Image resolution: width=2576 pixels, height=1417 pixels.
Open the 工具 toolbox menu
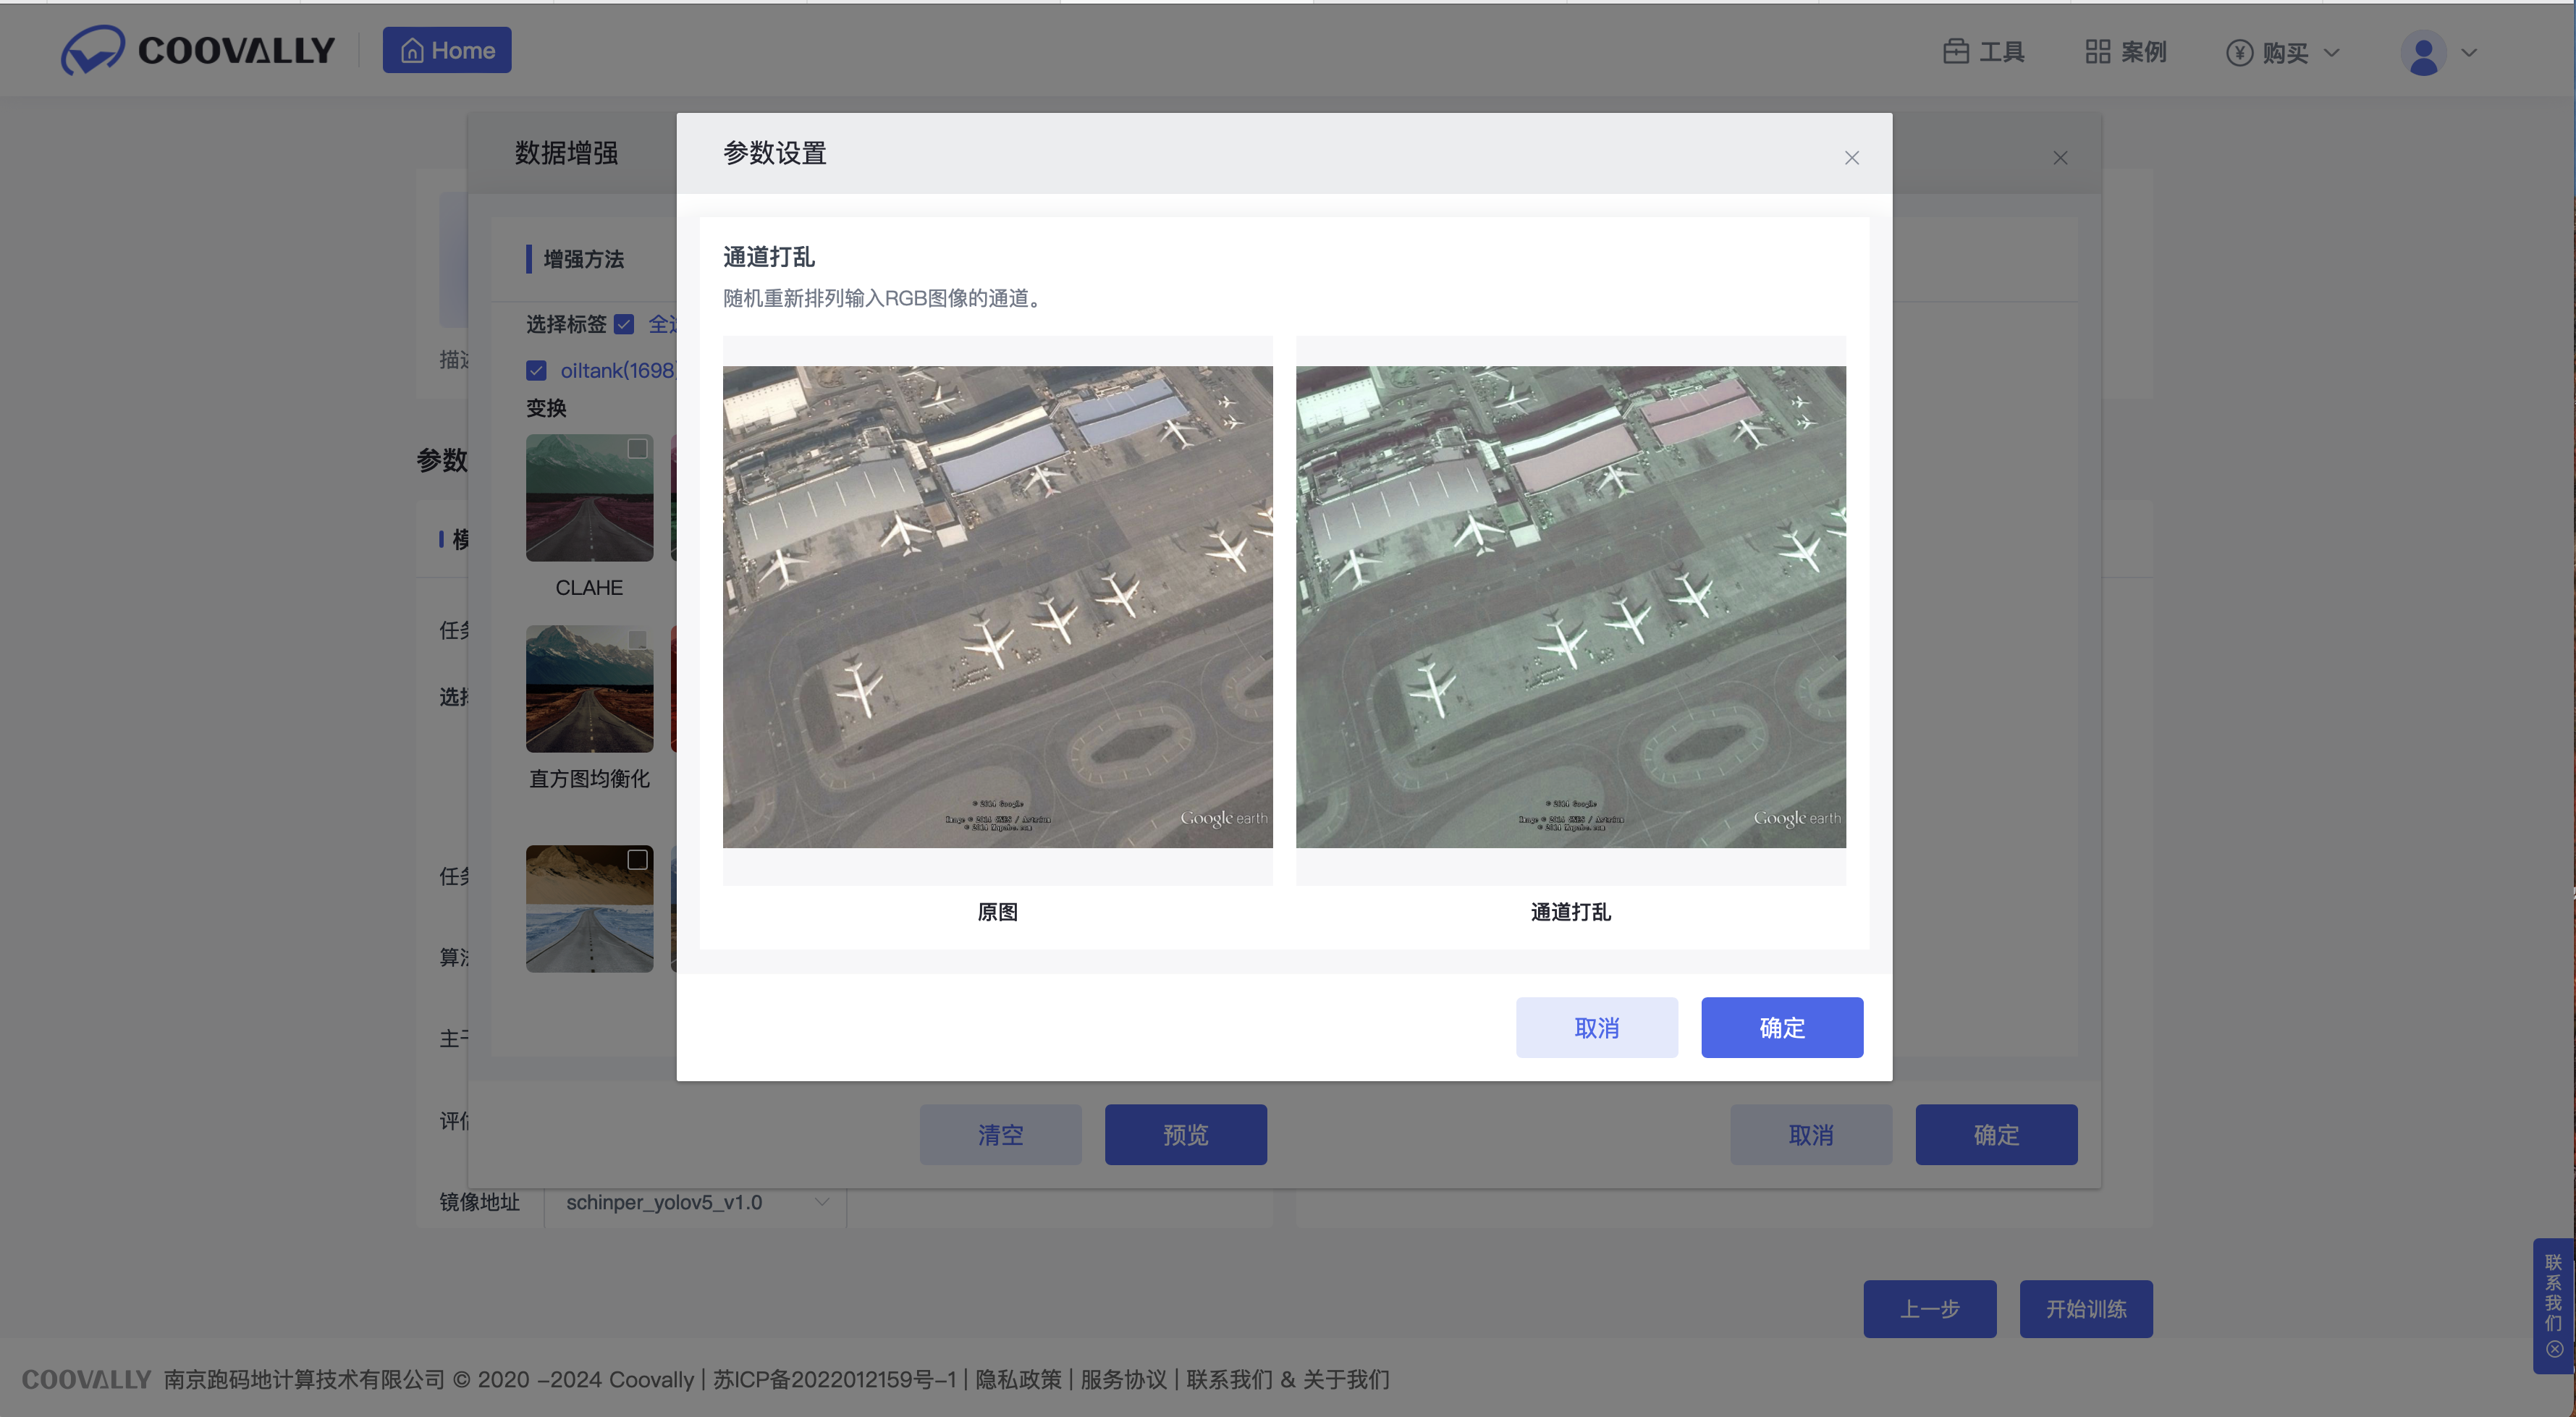[1984, 52]
